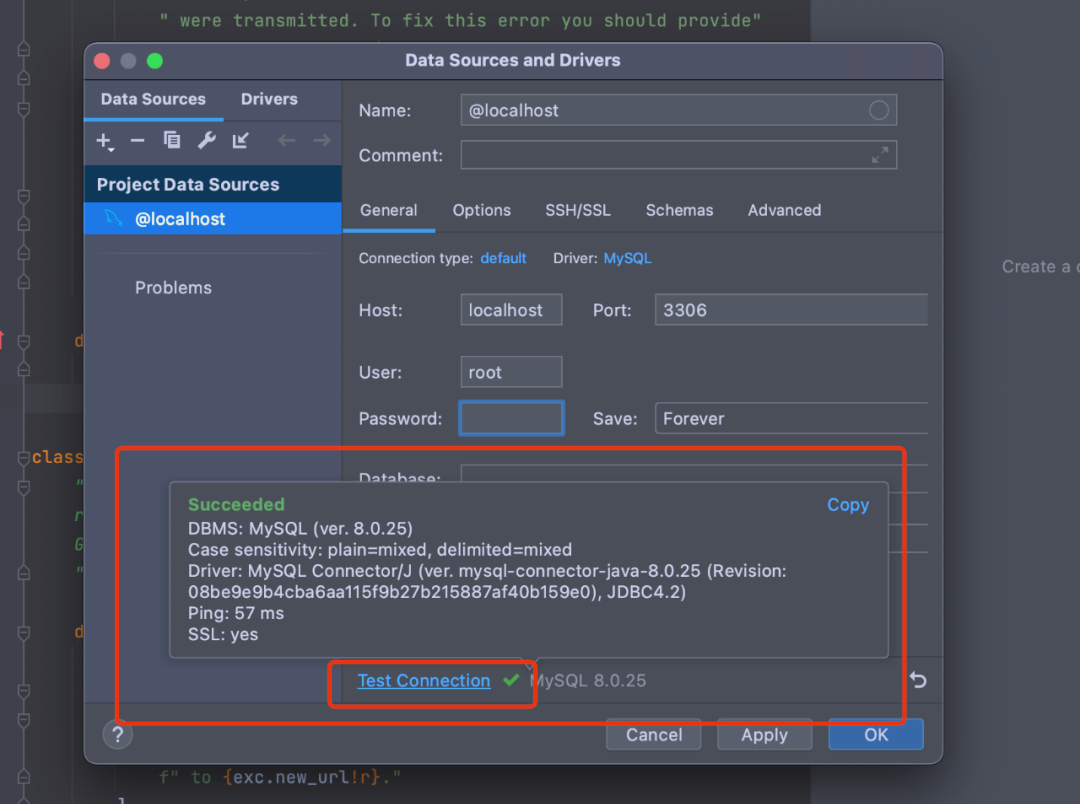Screen dimensions: 1080x804
Task: Zoom dialog with green window button
Action: (x=155, y=61)
